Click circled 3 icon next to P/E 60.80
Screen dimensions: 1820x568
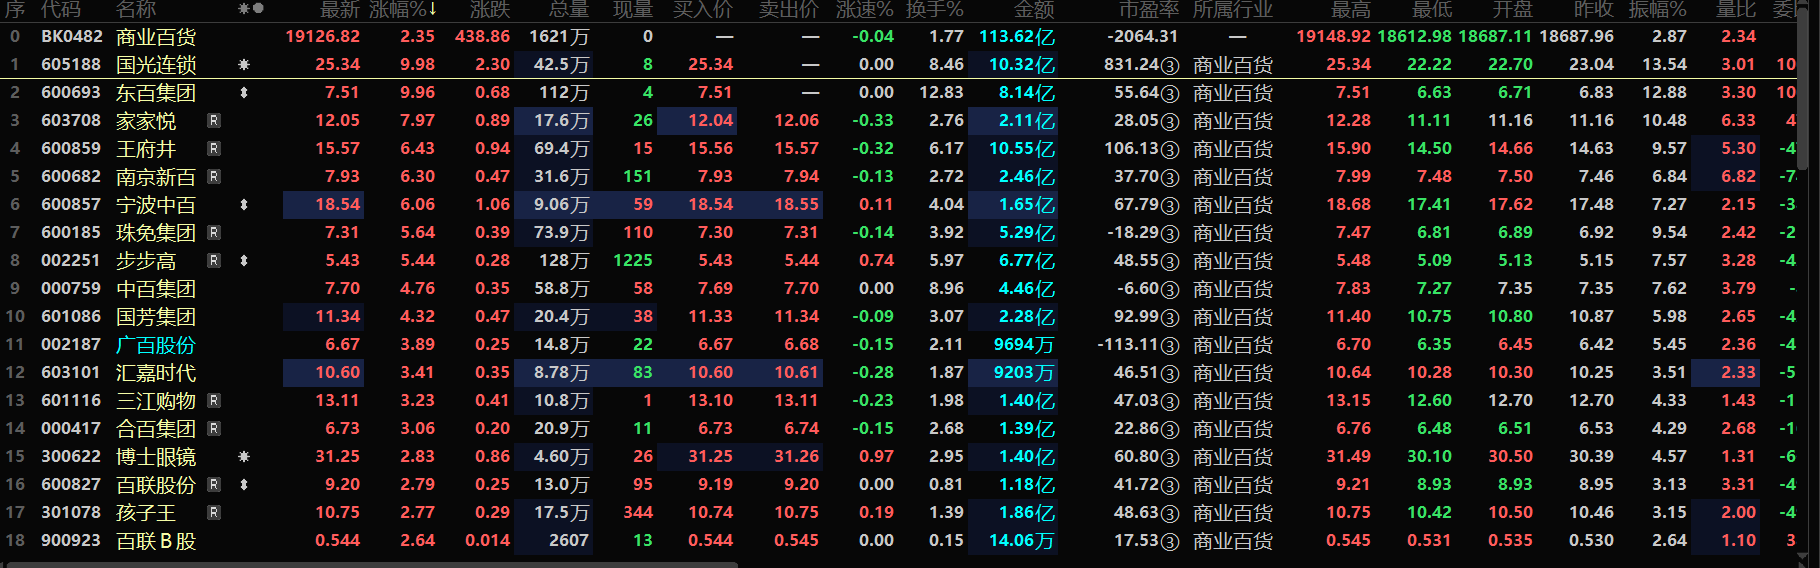click(x=1170, y=457)
